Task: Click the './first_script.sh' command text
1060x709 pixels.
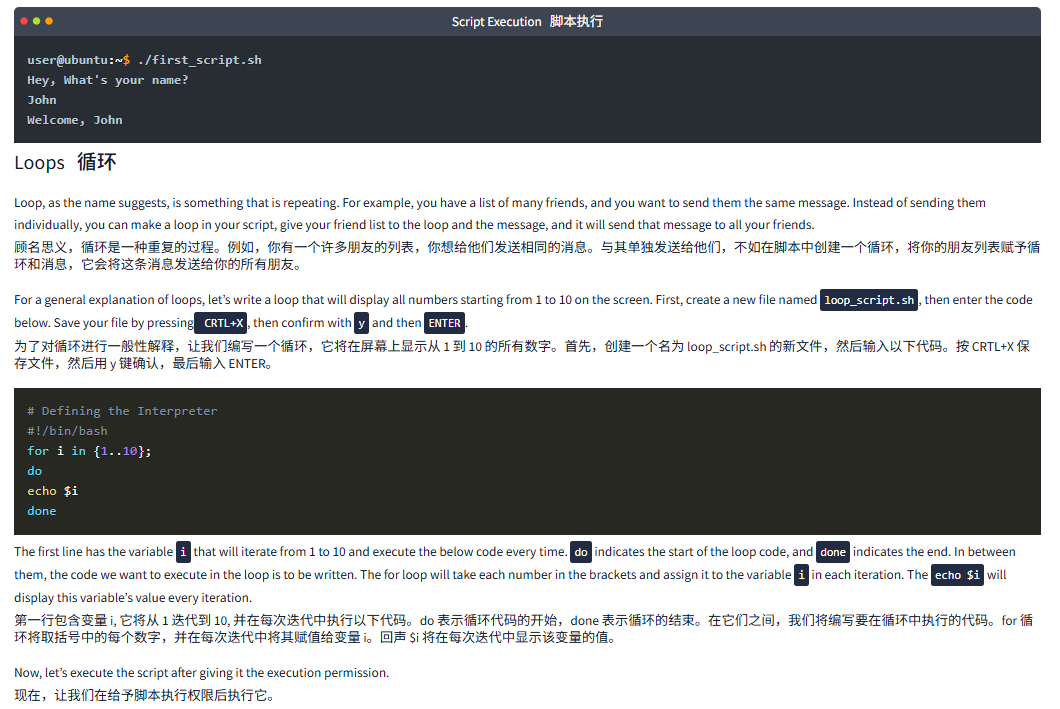Action: [x=199, y=60]
